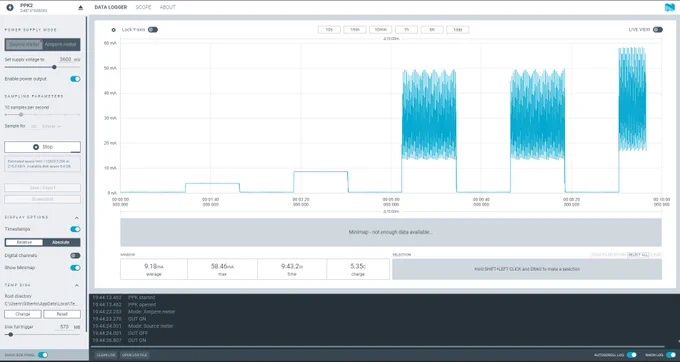Toggle Show Log switch
680x362 pixels.
(671, 355)
